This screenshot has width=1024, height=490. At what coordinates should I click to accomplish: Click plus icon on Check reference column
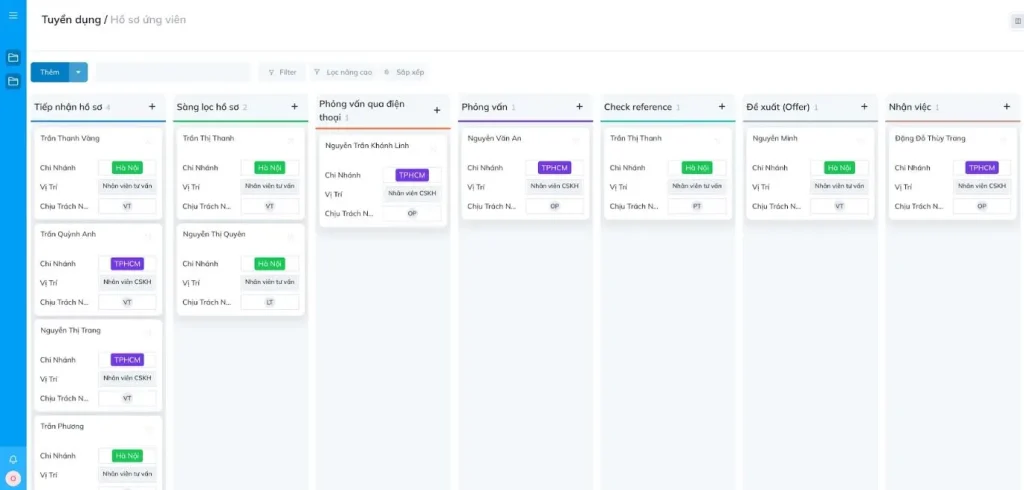click(x=722, y=107)
